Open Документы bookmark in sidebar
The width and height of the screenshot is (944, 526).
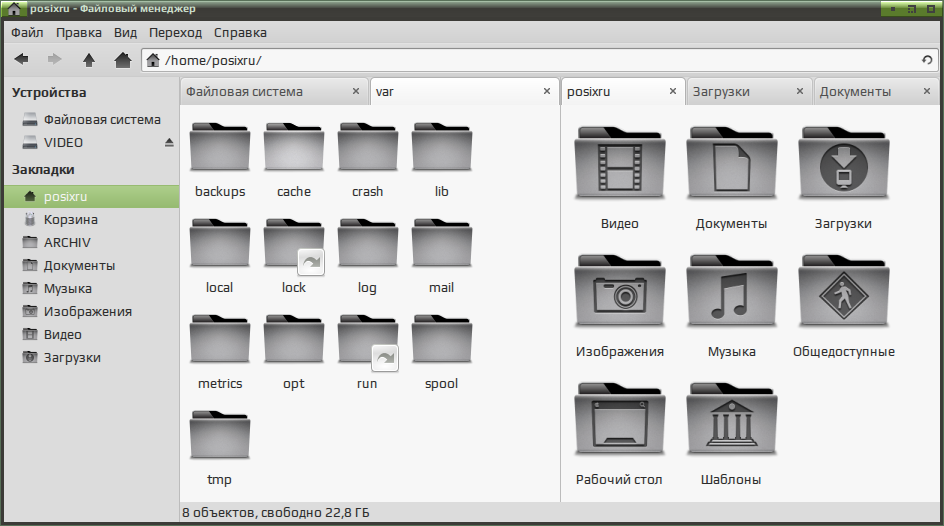click(92, 265)
